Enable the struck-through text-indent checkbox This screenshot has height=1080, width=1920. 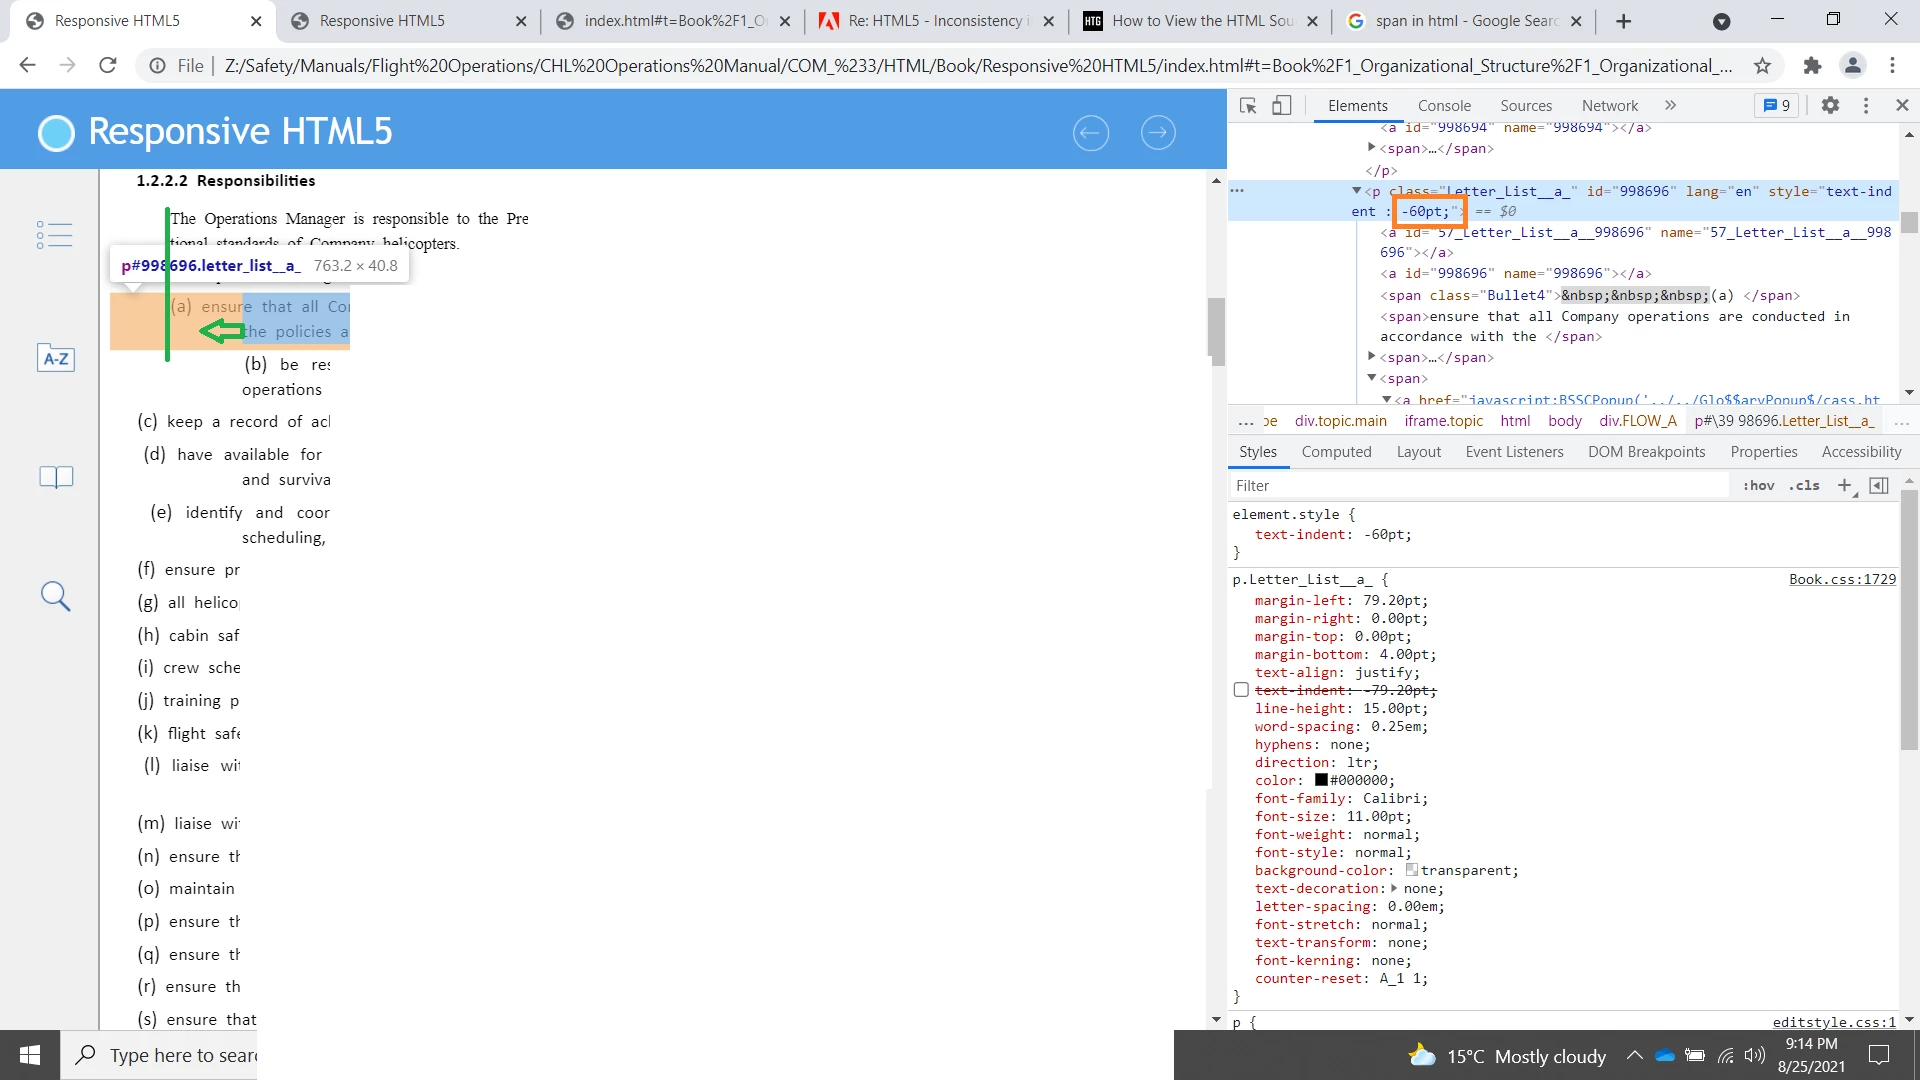[x=1241, y=690]
